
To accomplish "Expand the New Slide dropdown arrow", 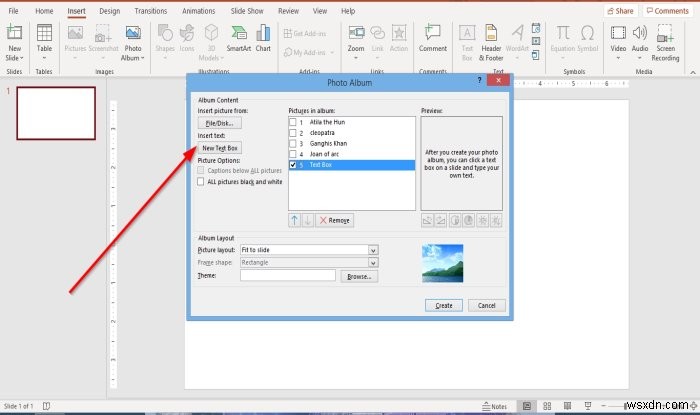I will pyautogui.click(x=21, y=58).
